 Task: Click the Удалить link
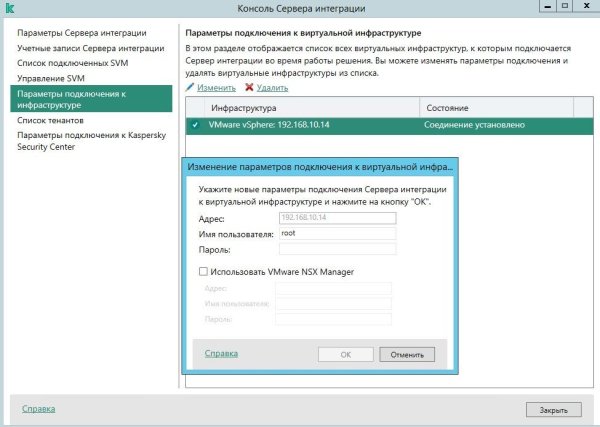(272, 88)
